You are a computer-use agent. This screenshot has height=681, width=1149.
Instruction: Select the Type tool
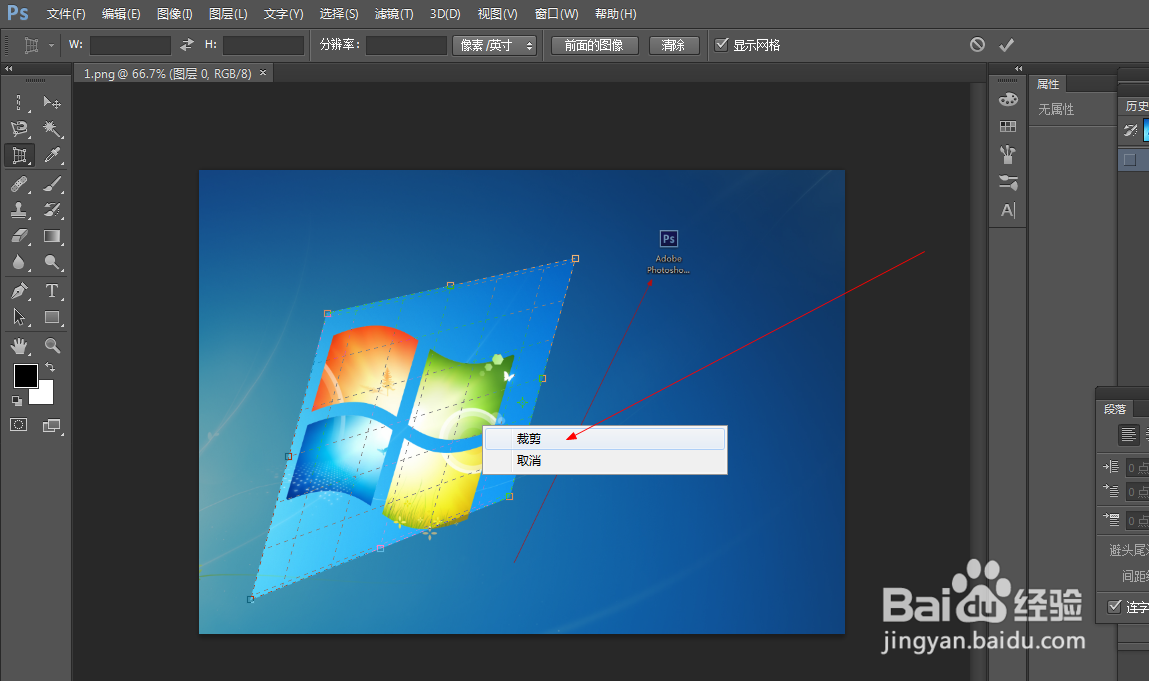pyautogui.click(x=51, y=291)
